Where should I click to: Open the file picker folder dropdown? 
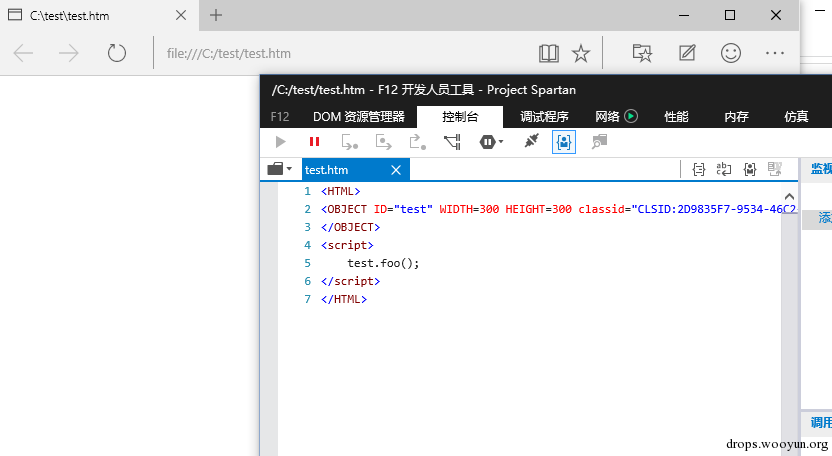point(280,169)
